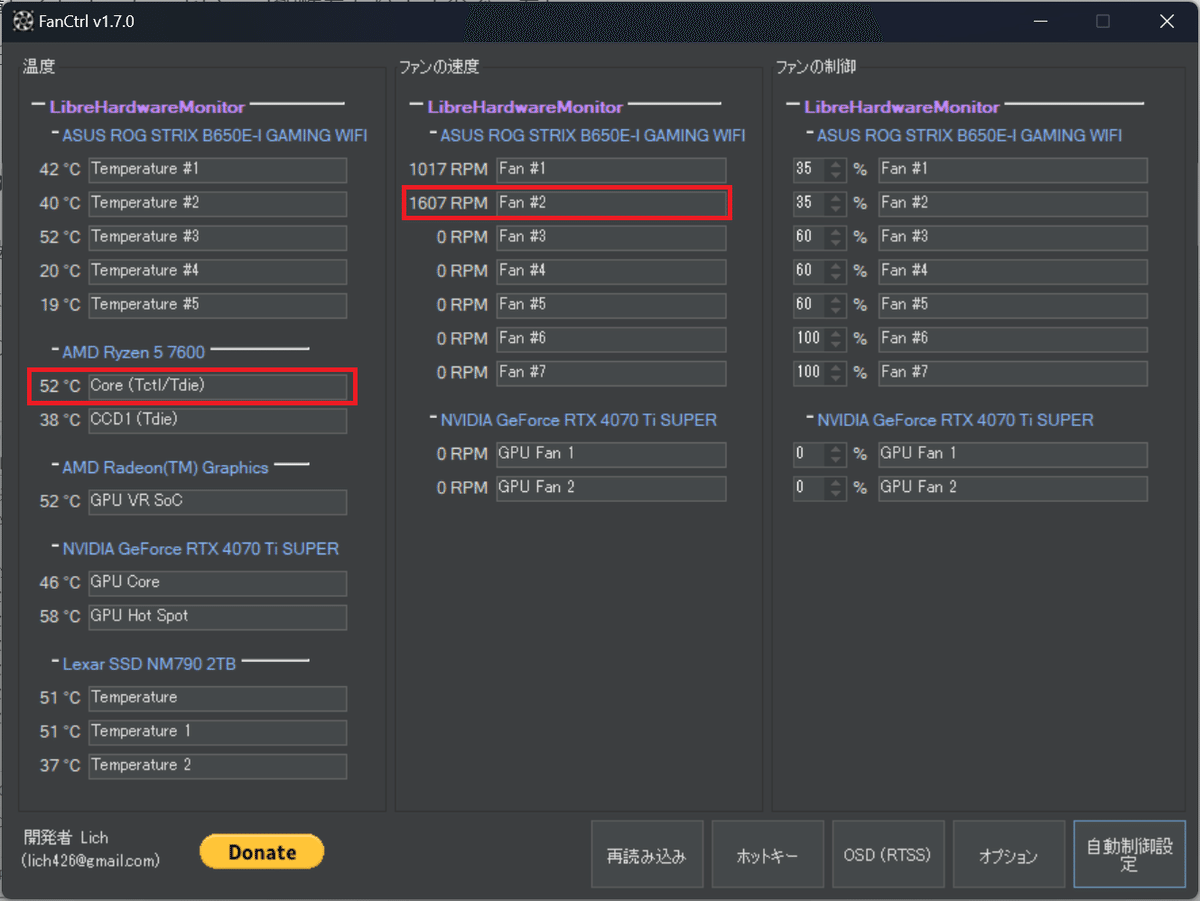
Task: Click LibreHardwareMonitor heading under 温度
Action: coord(147,107)
